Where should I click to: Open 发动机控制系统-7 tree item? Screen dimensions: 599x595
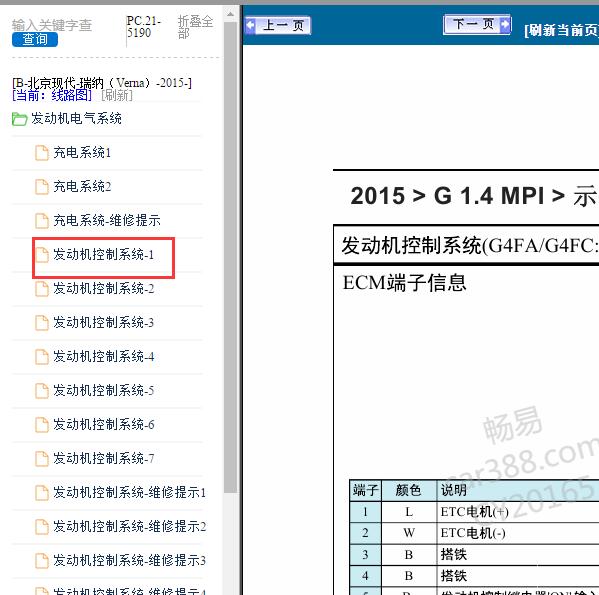104,458
